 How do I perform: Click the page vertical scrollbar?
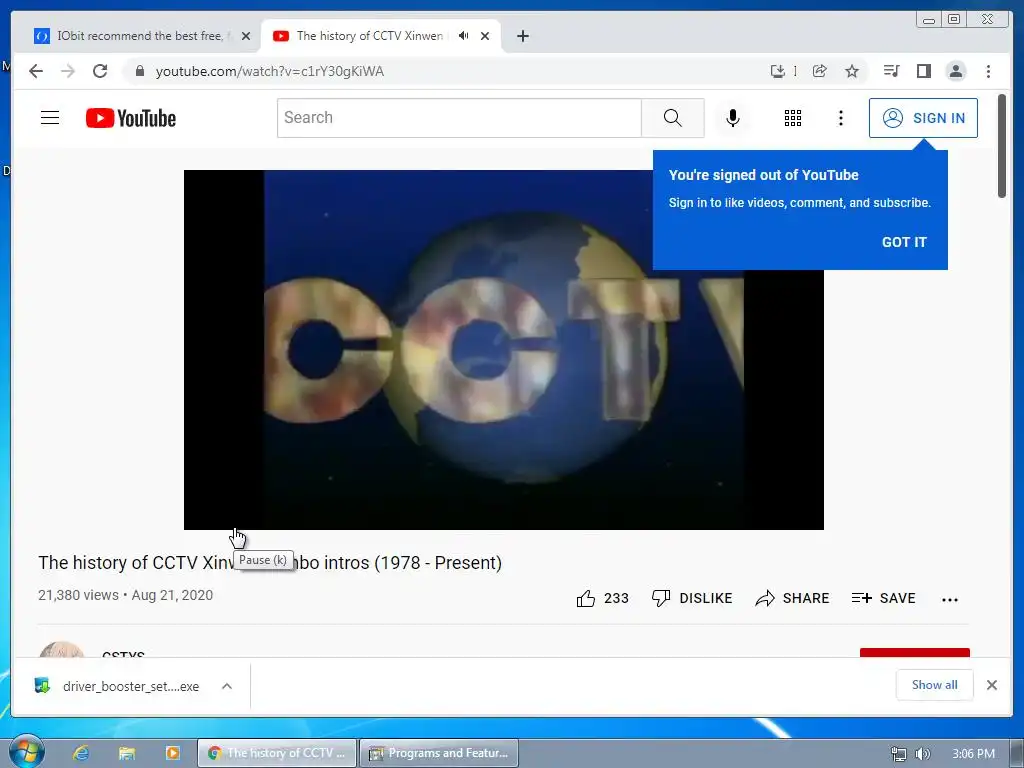(x=1002, y=146)
